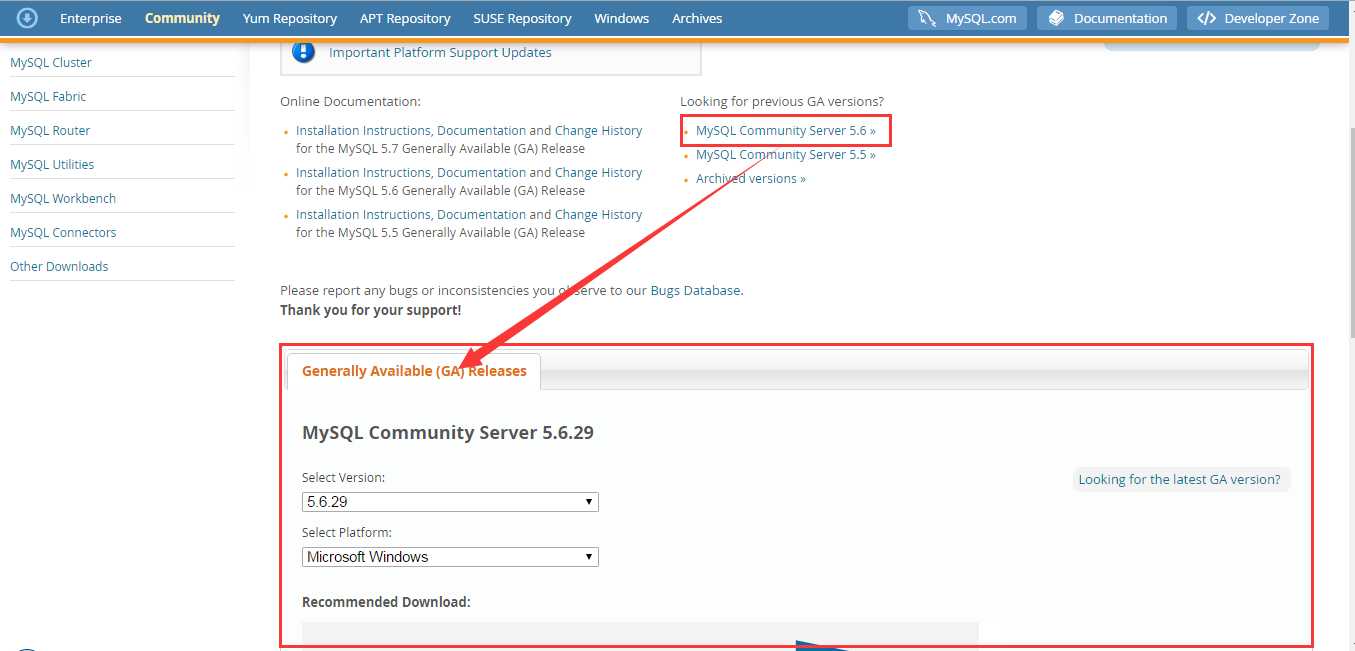Open Installation Instructions for MySQL 5.5 release
This screenshot has height=651, width=1355.
364,214
